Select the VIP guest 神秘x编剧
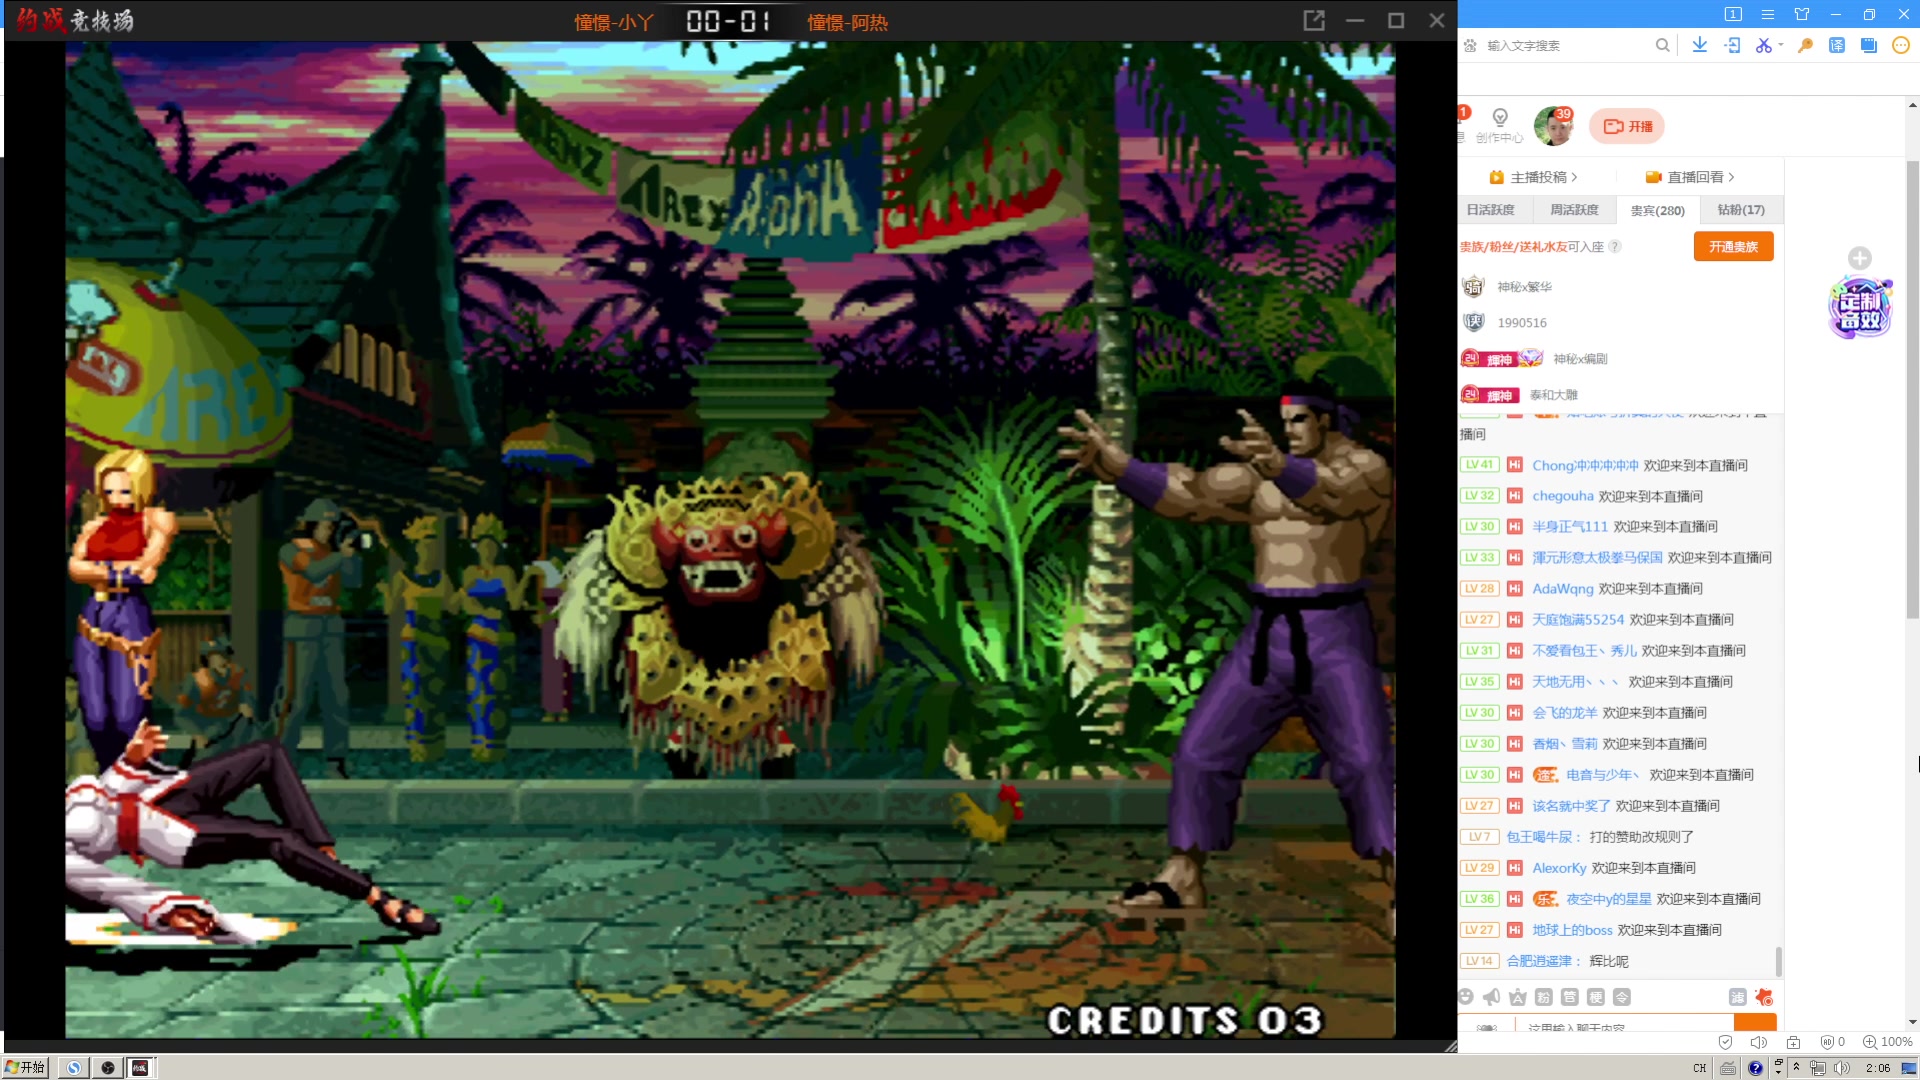The width and height of the screenshot is (1920, 1080). (x=1580, y=359)
